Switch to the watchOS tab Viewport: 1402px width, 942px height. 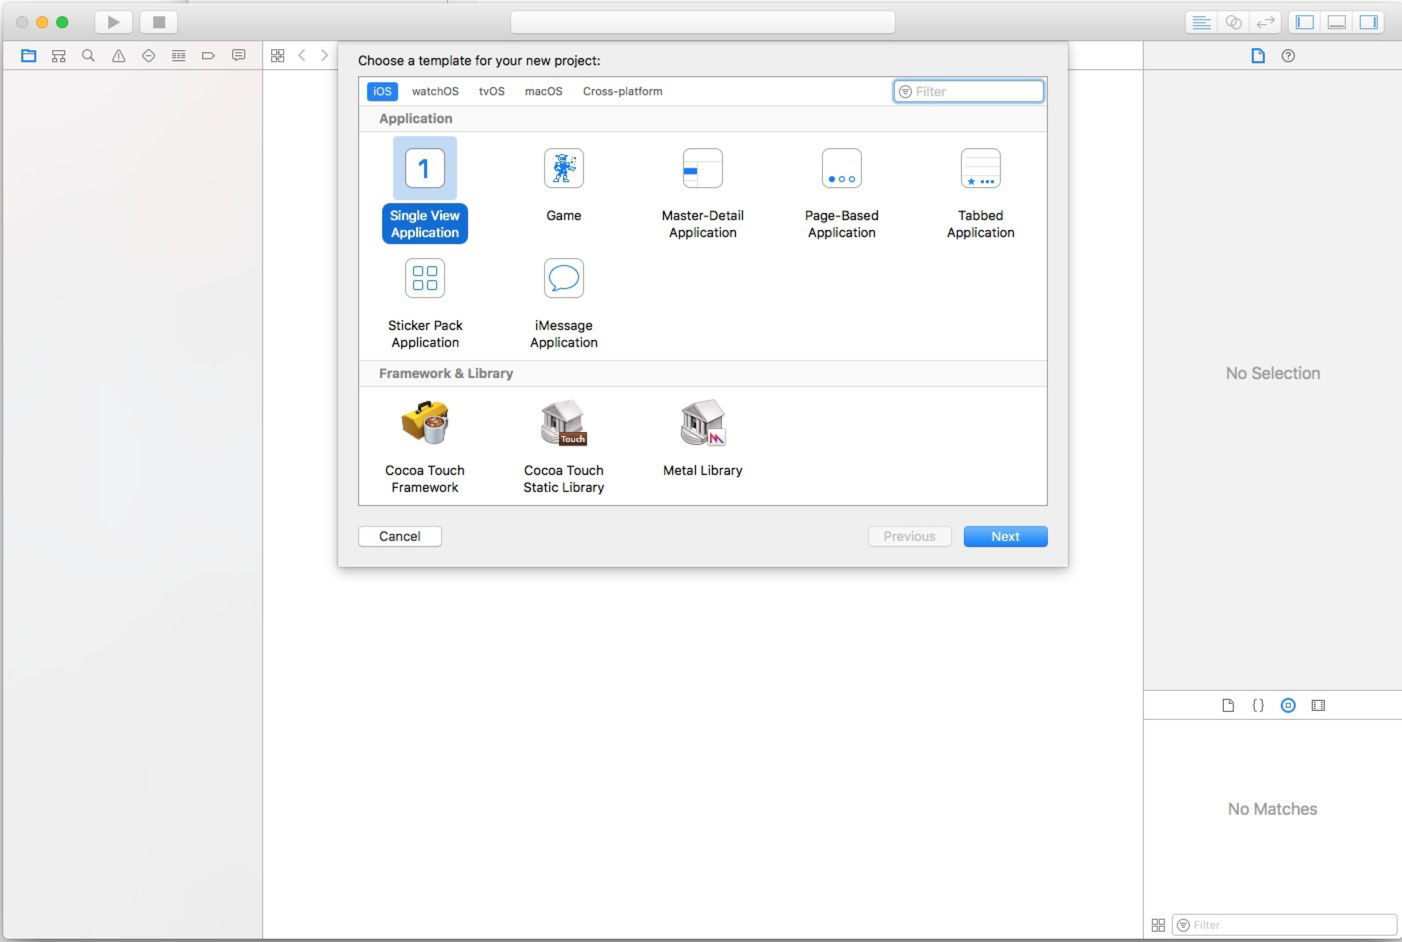[435, 91]
